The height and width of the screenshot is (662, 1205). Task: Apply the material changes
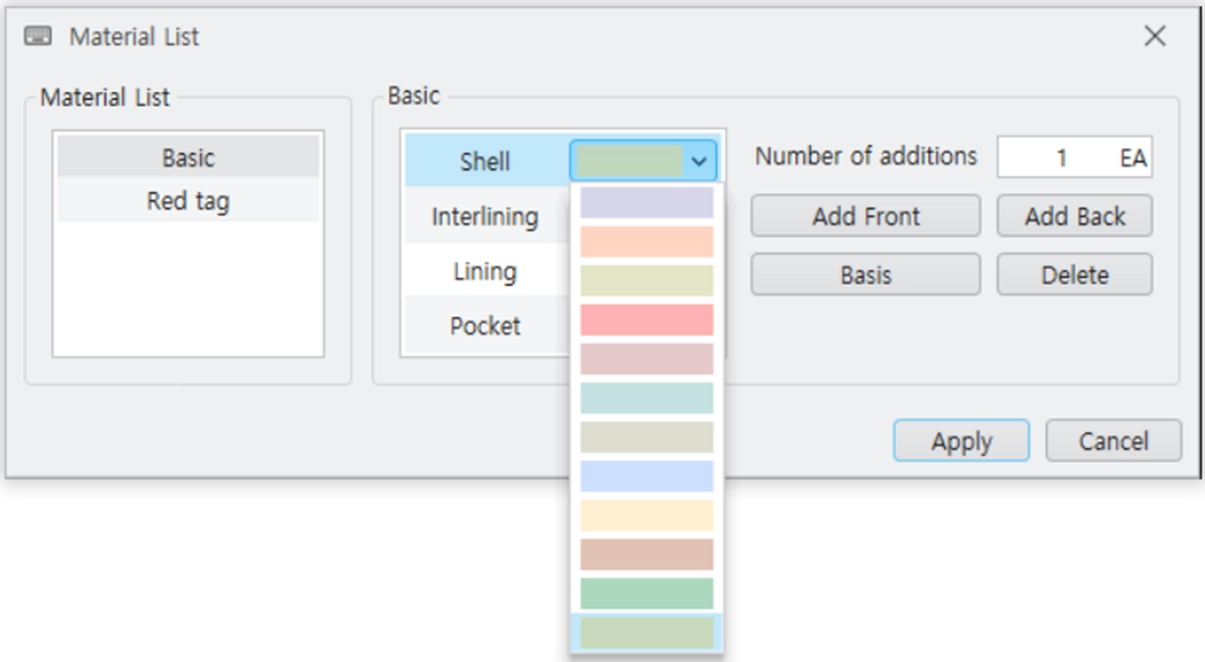[x=961, y=441]
